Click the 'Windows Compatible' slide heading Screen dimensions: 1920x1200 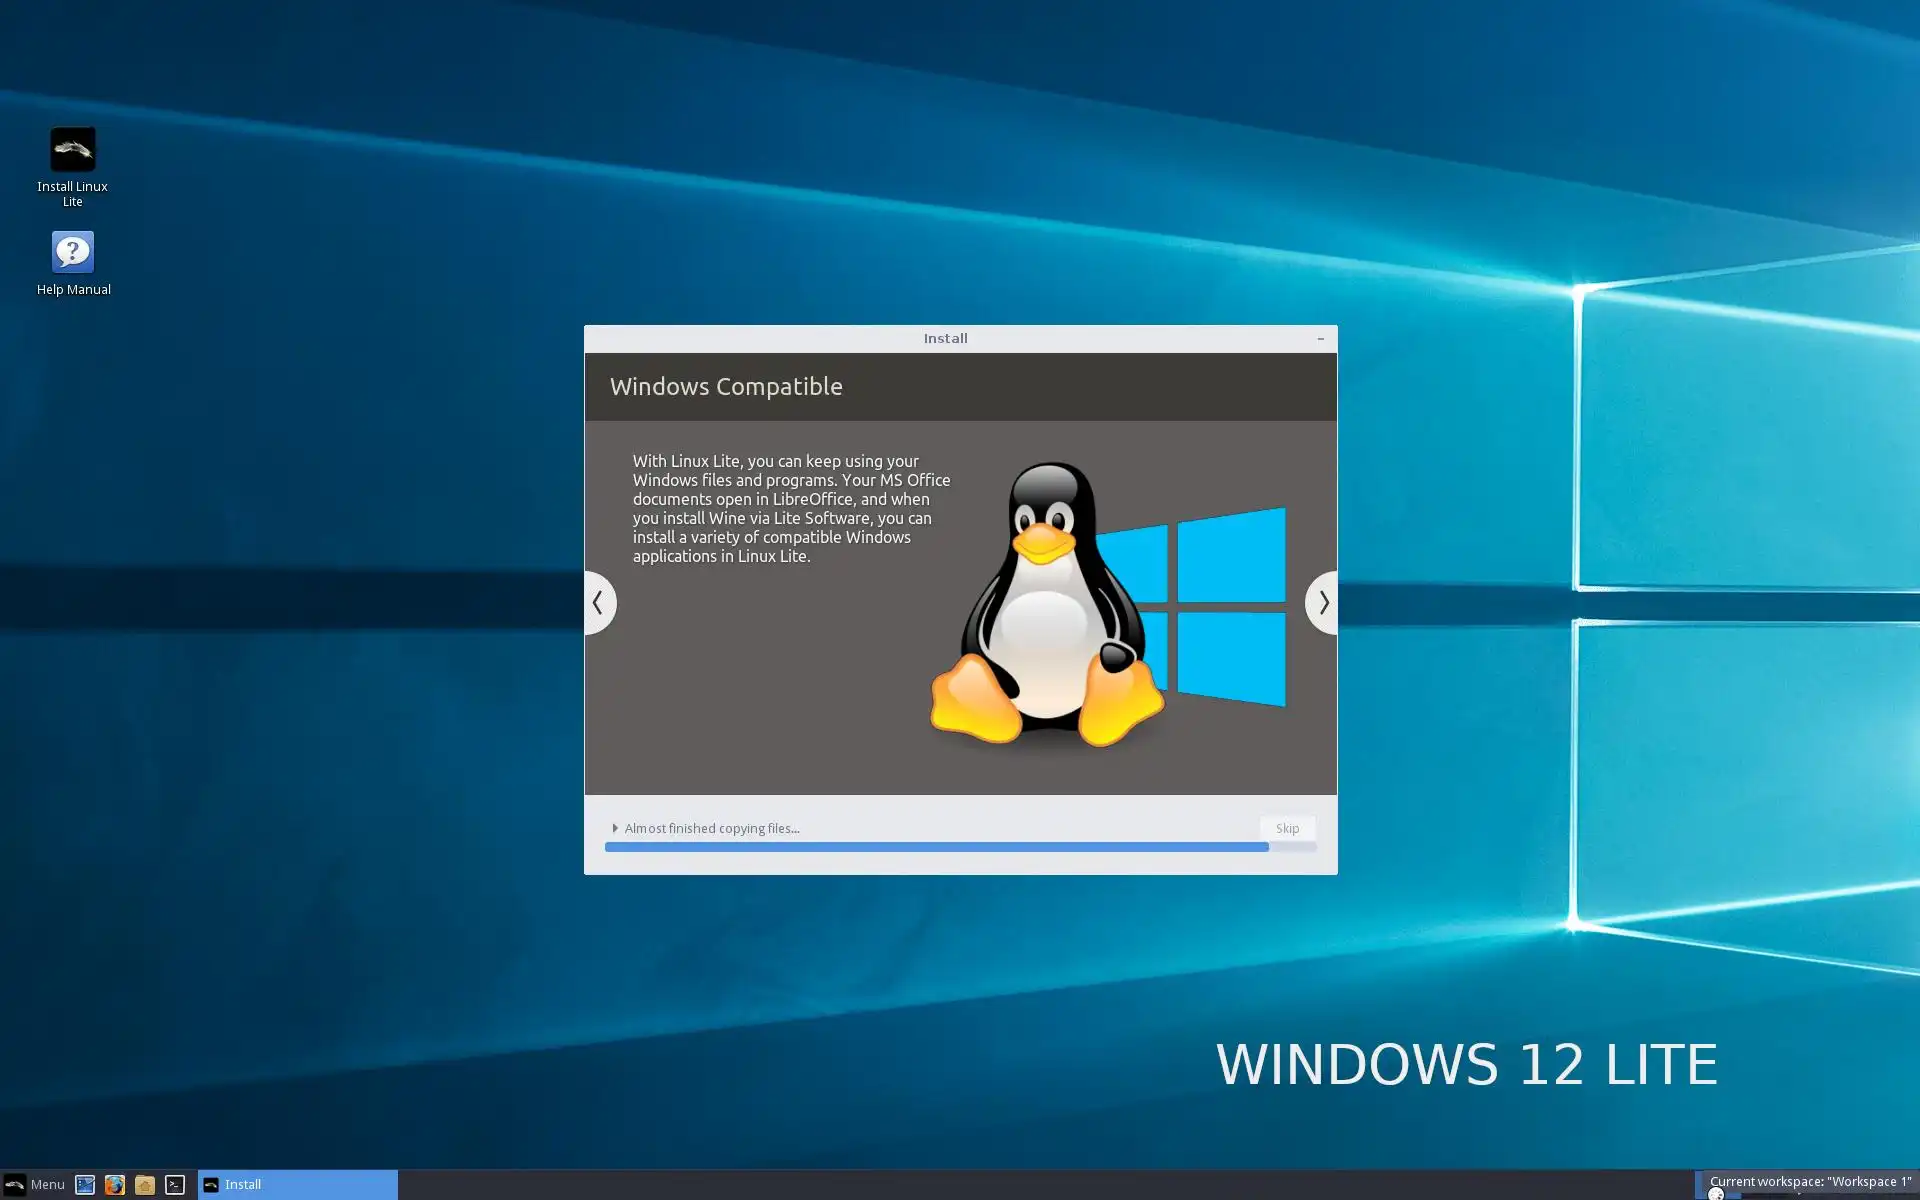(x=726, y=387)
